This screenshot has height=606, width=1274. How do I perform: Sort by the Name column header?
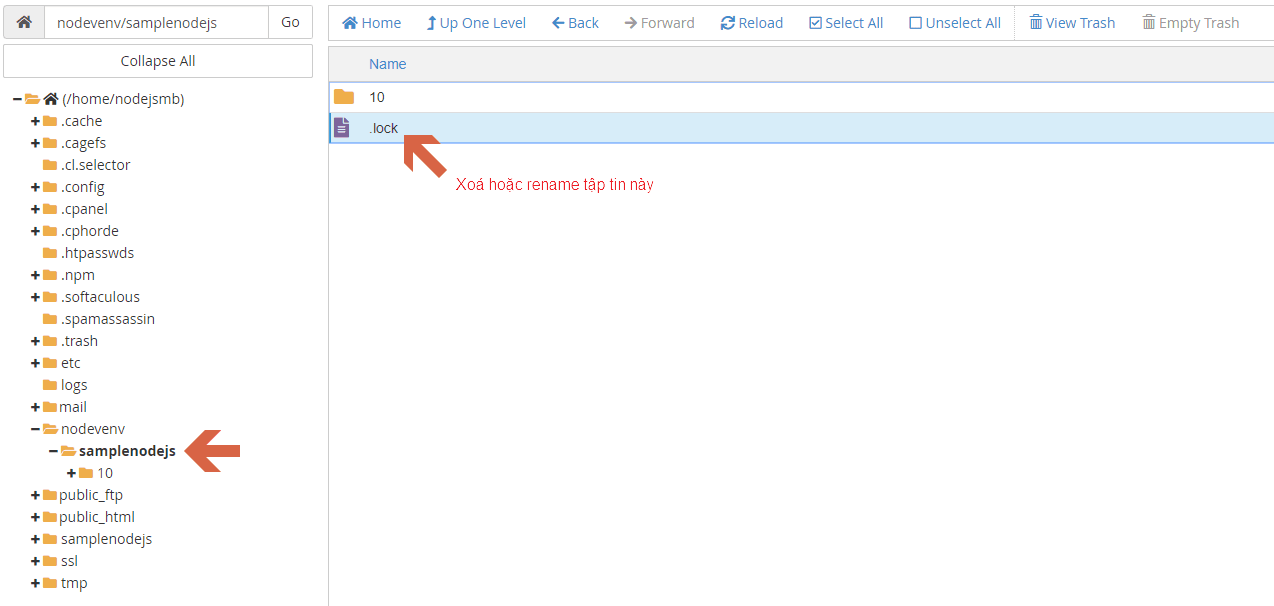point(388,64)
